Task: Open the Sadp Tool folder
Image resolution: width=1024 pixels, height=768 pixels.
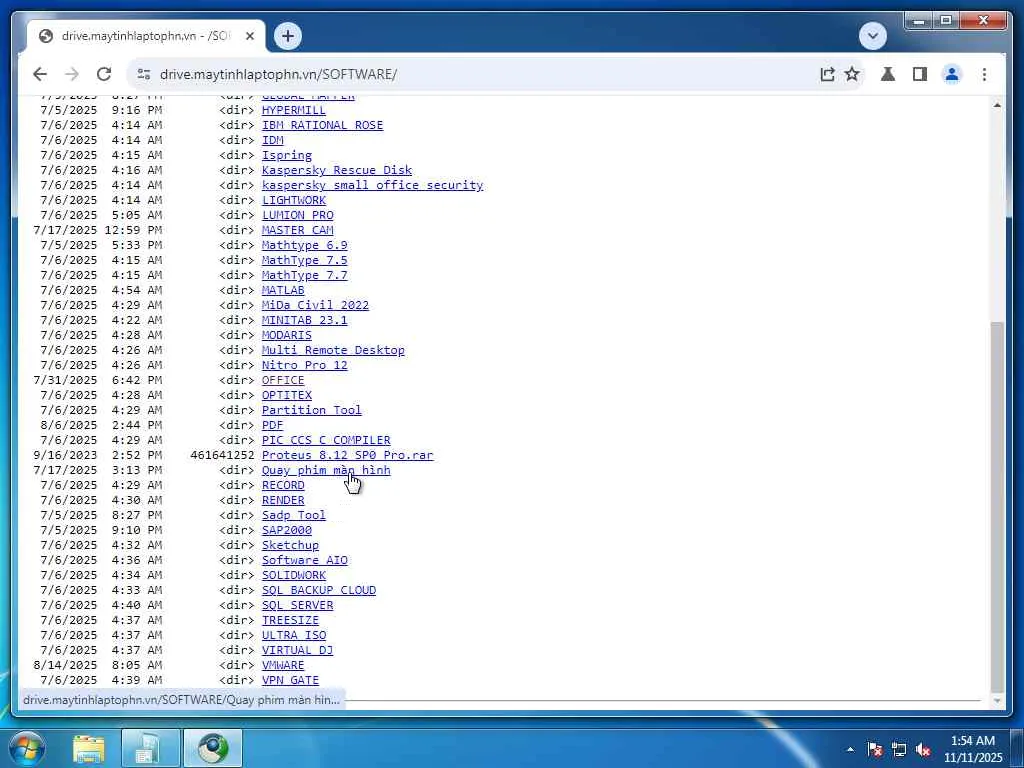Action: point(293,516)
